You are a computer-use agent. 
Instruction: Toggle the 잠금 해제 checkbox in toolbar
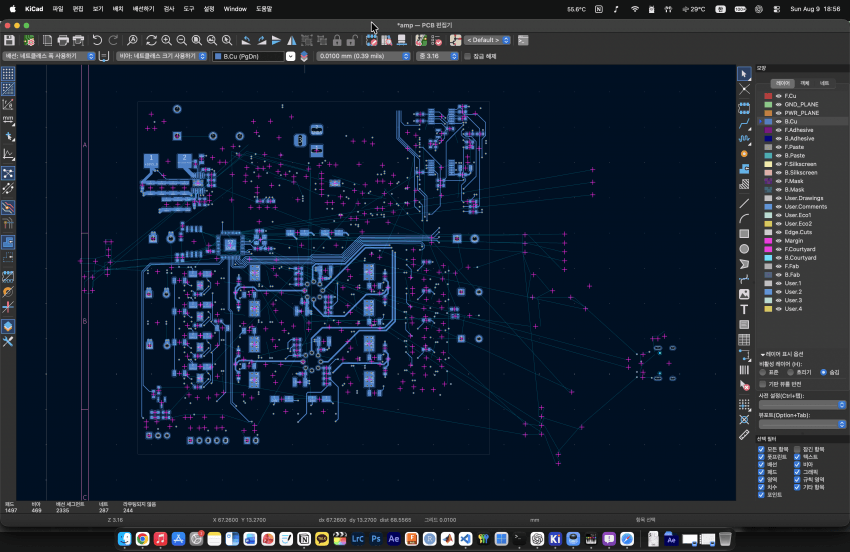pyautogui.click(x=467, y=56)
